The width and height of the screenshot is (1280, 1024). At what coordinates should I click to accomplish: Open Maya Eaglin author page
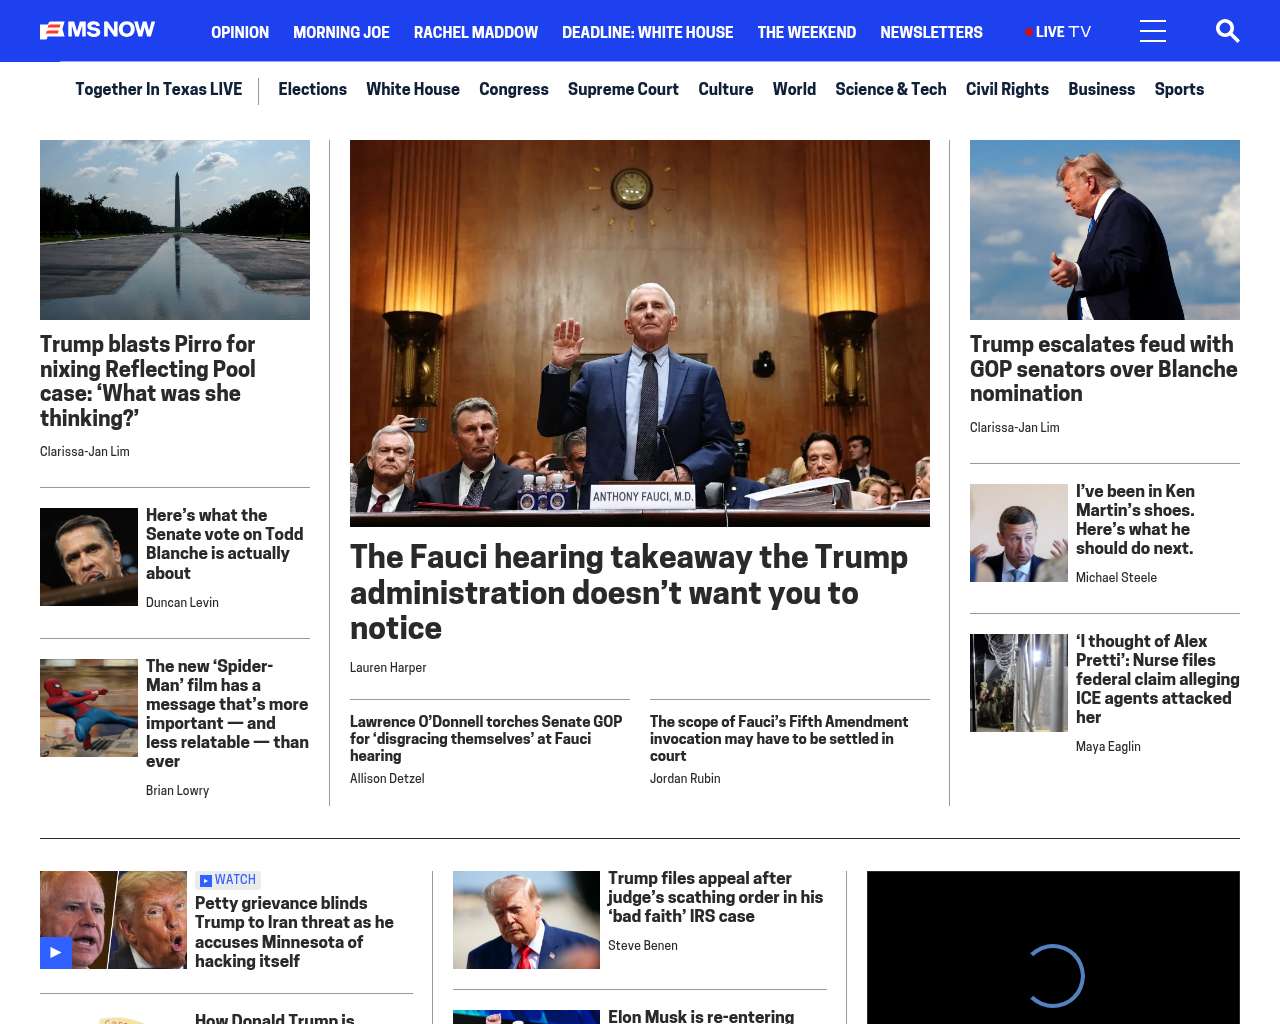click(1108, 747)
